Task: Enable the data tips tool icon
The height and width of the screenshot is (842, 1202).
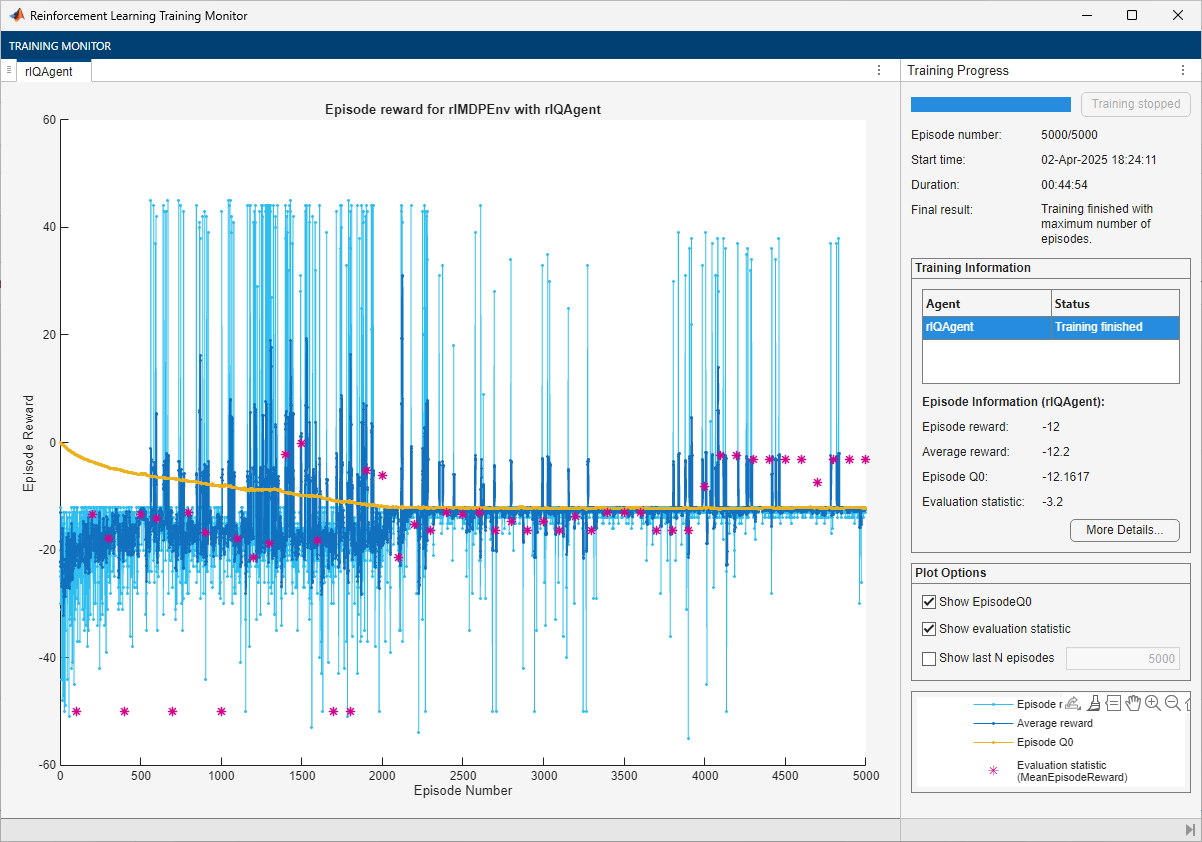Action: (x=1113, y=703)
